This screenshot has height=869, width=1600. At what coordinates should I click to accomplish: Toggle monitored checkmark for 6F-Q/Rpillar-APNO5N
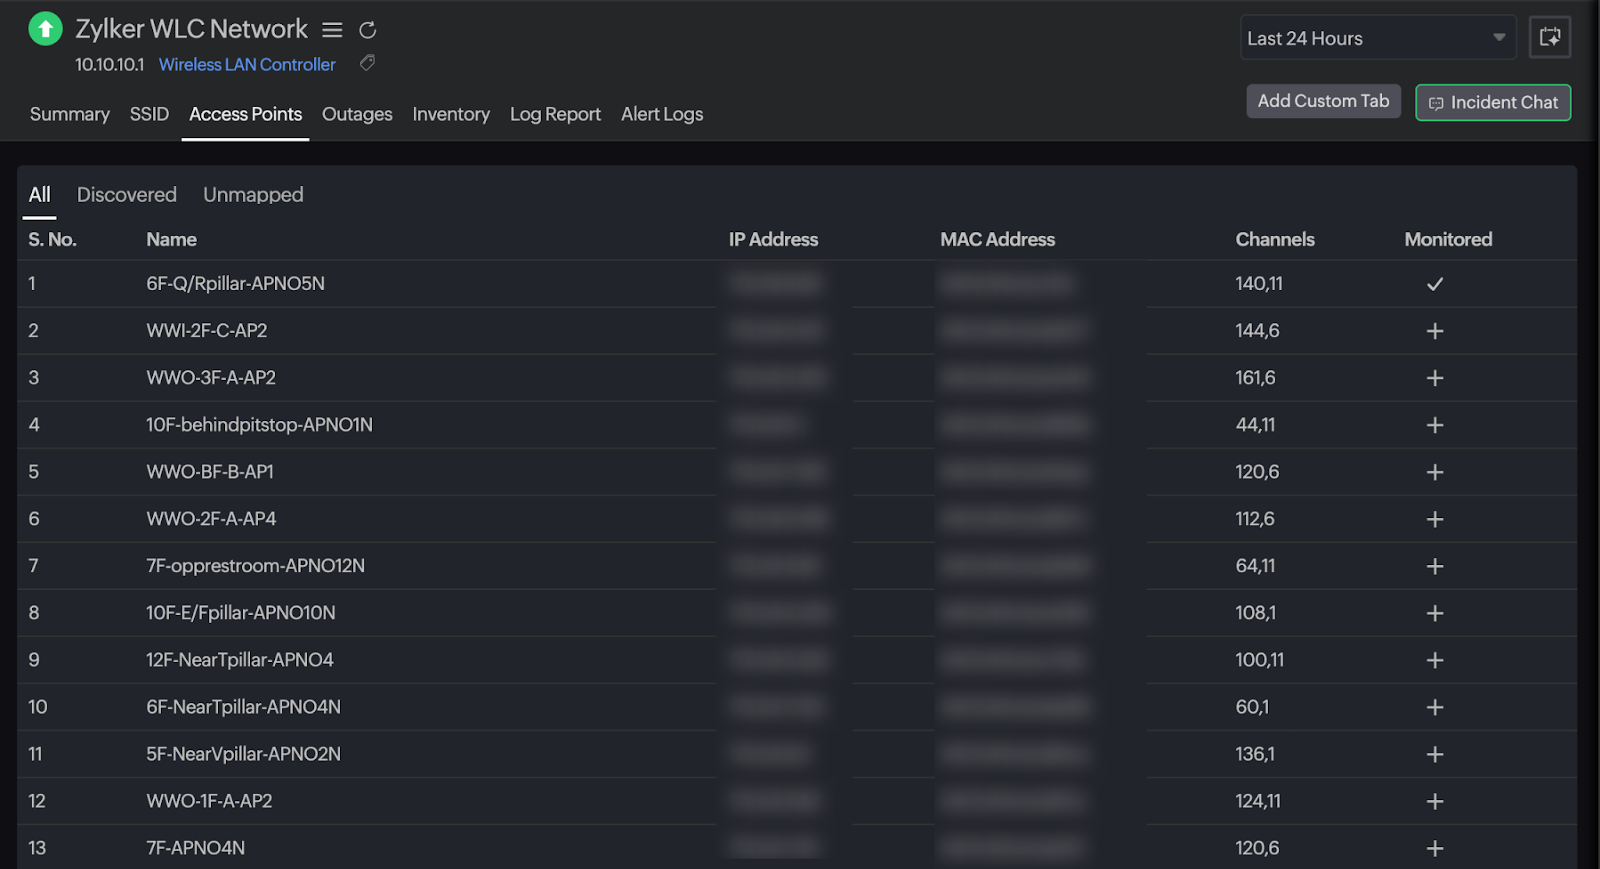1434,284
